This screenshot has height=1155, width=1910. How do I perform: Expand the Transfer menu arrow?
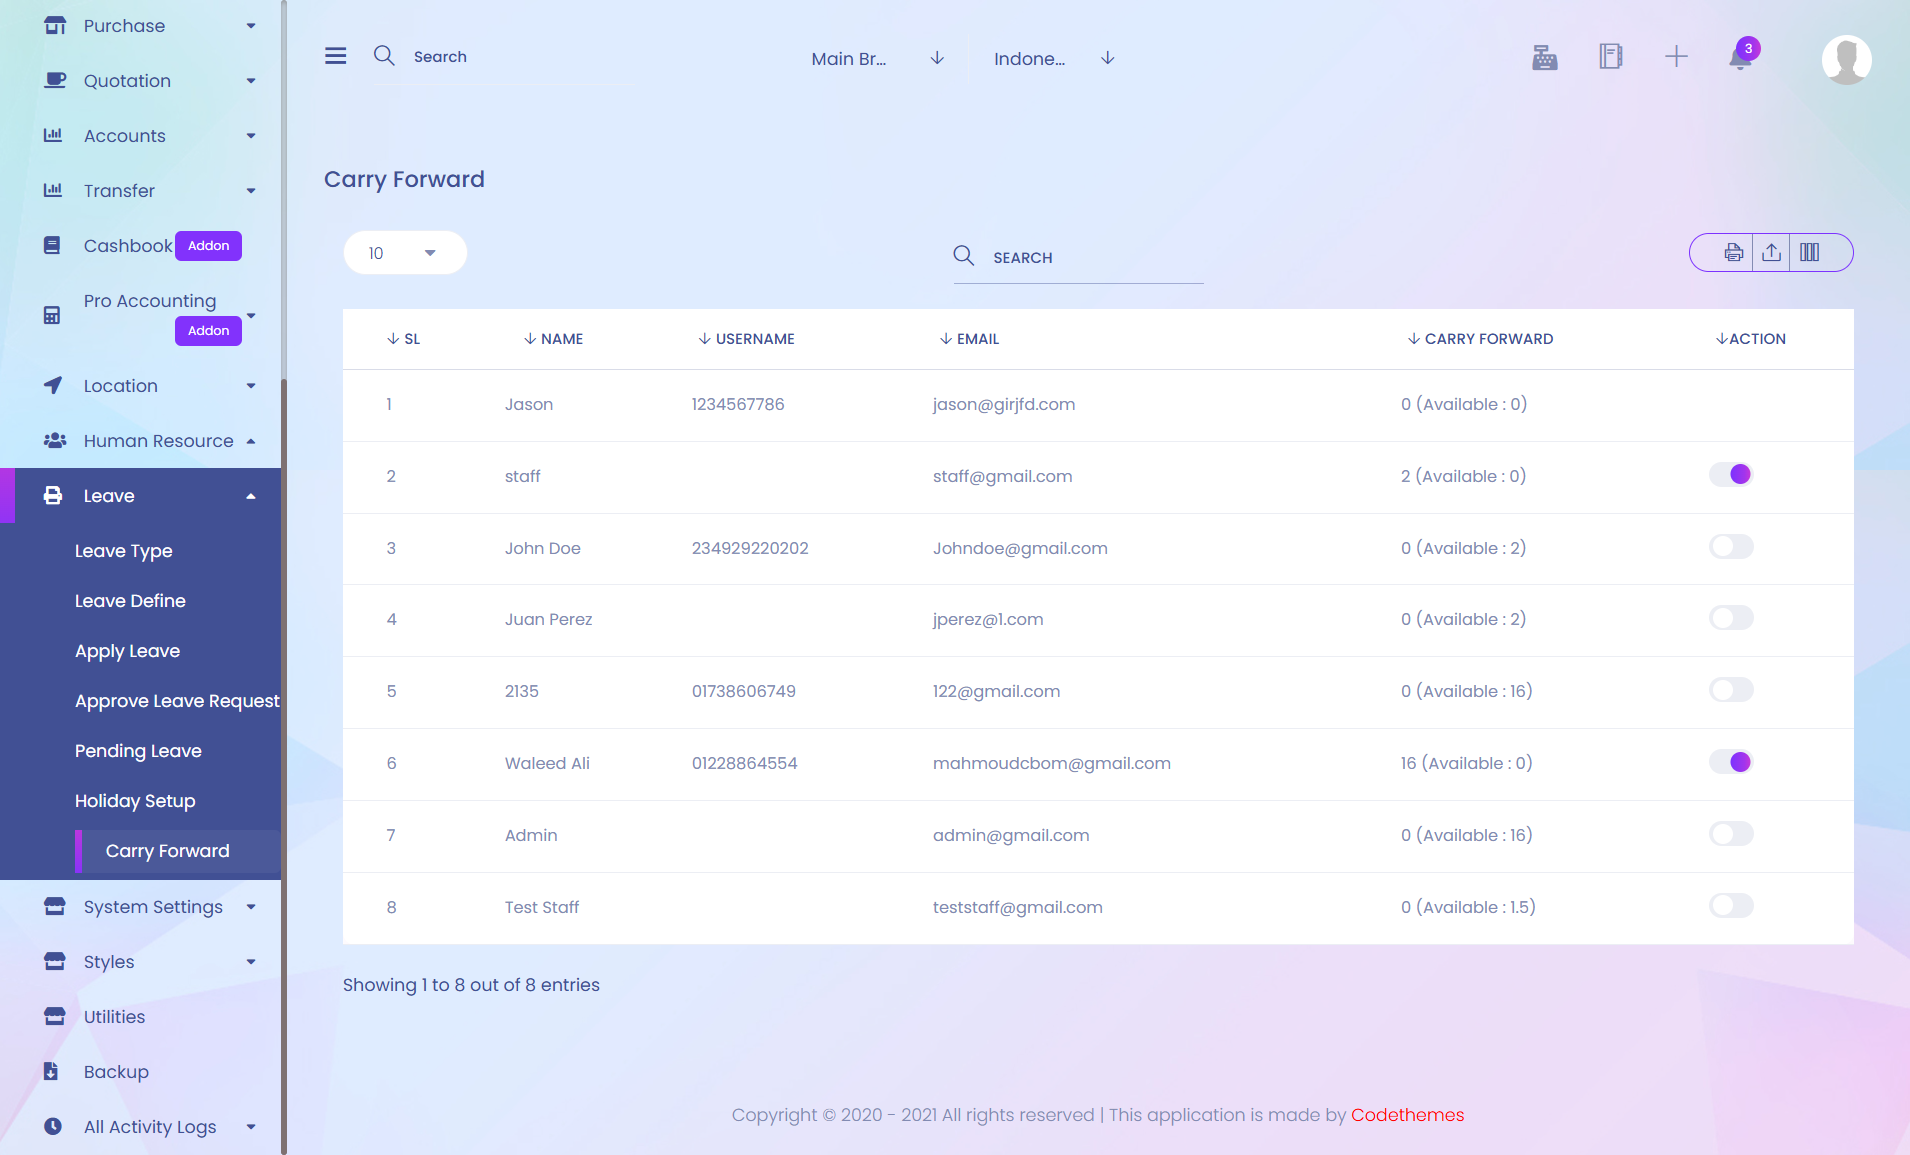[251, 191]
